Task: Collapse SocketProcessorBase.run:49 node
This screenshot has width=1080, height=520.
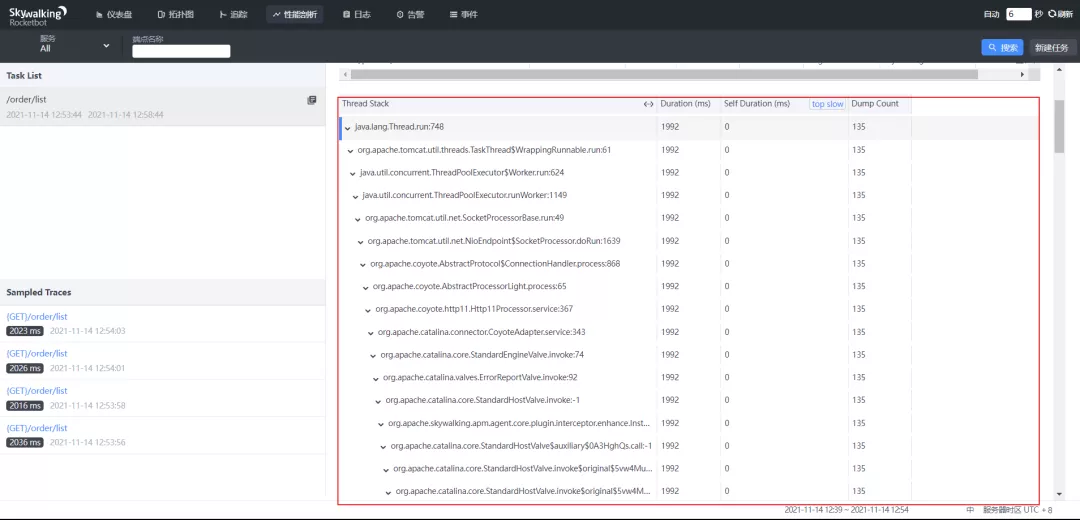Action: click(358, 218)
